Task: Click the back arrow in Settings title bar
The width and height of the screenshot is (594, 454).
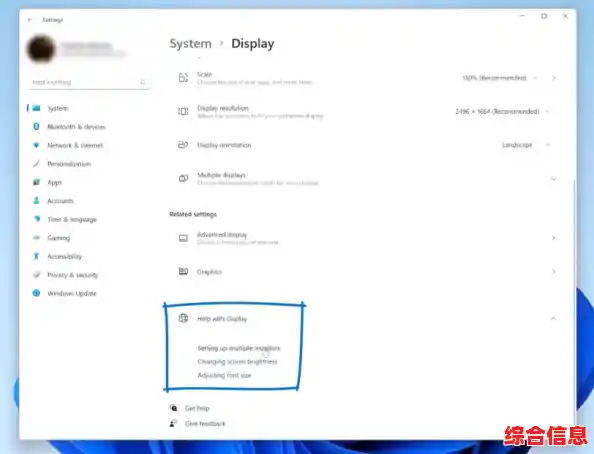Action: (30, 20)
